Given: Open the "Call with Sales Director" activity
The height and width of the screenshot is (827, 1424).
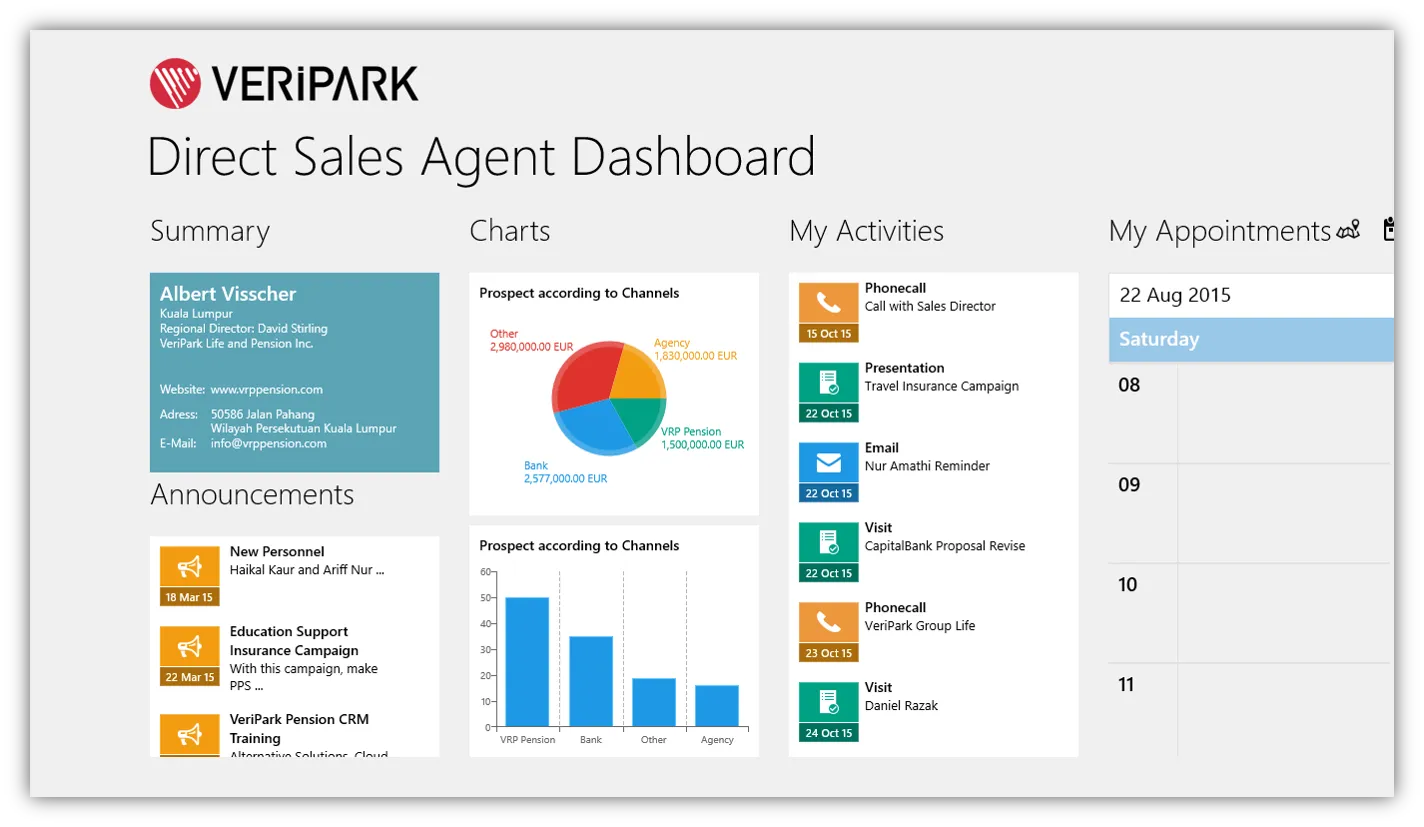Looking at the screenshot, I should [930, 307].
